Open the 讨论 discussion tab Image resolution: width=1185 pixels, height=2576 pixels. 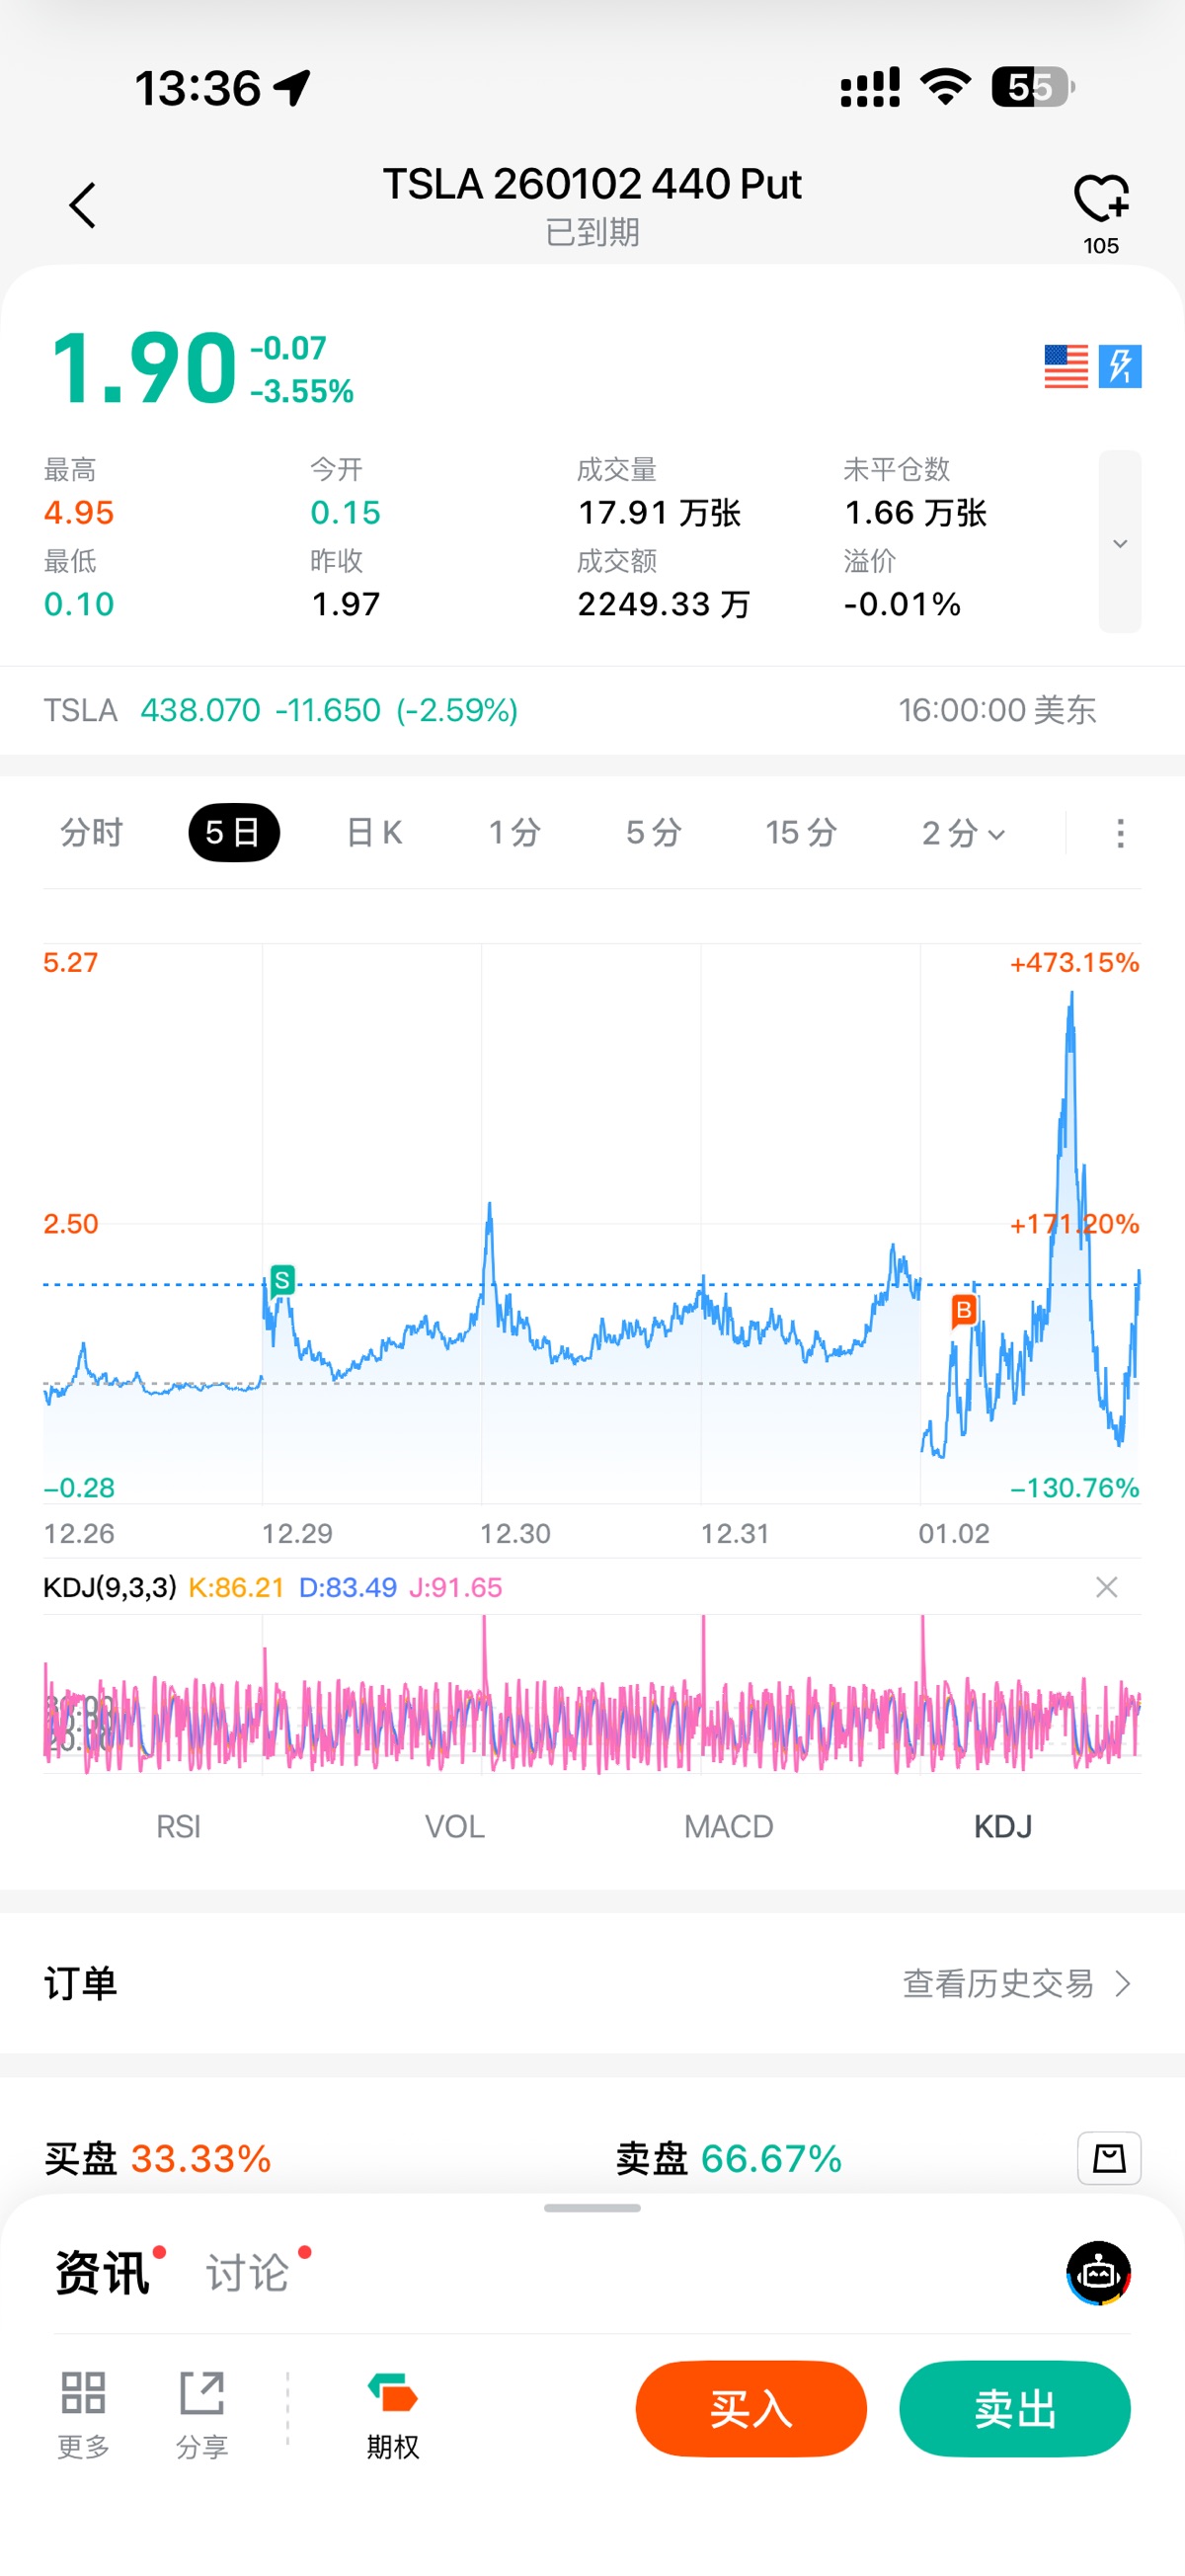(247, 2272)
